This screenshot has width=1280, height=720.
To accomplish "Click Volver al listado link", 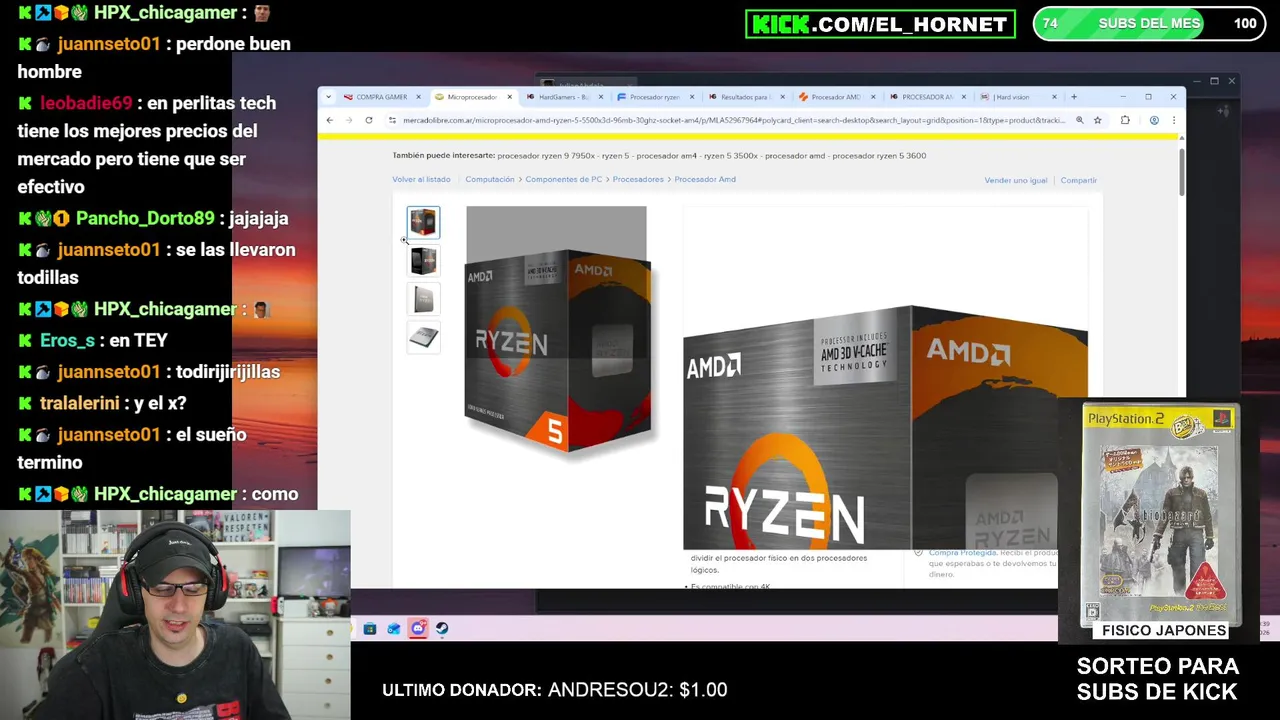I will 421,179.
